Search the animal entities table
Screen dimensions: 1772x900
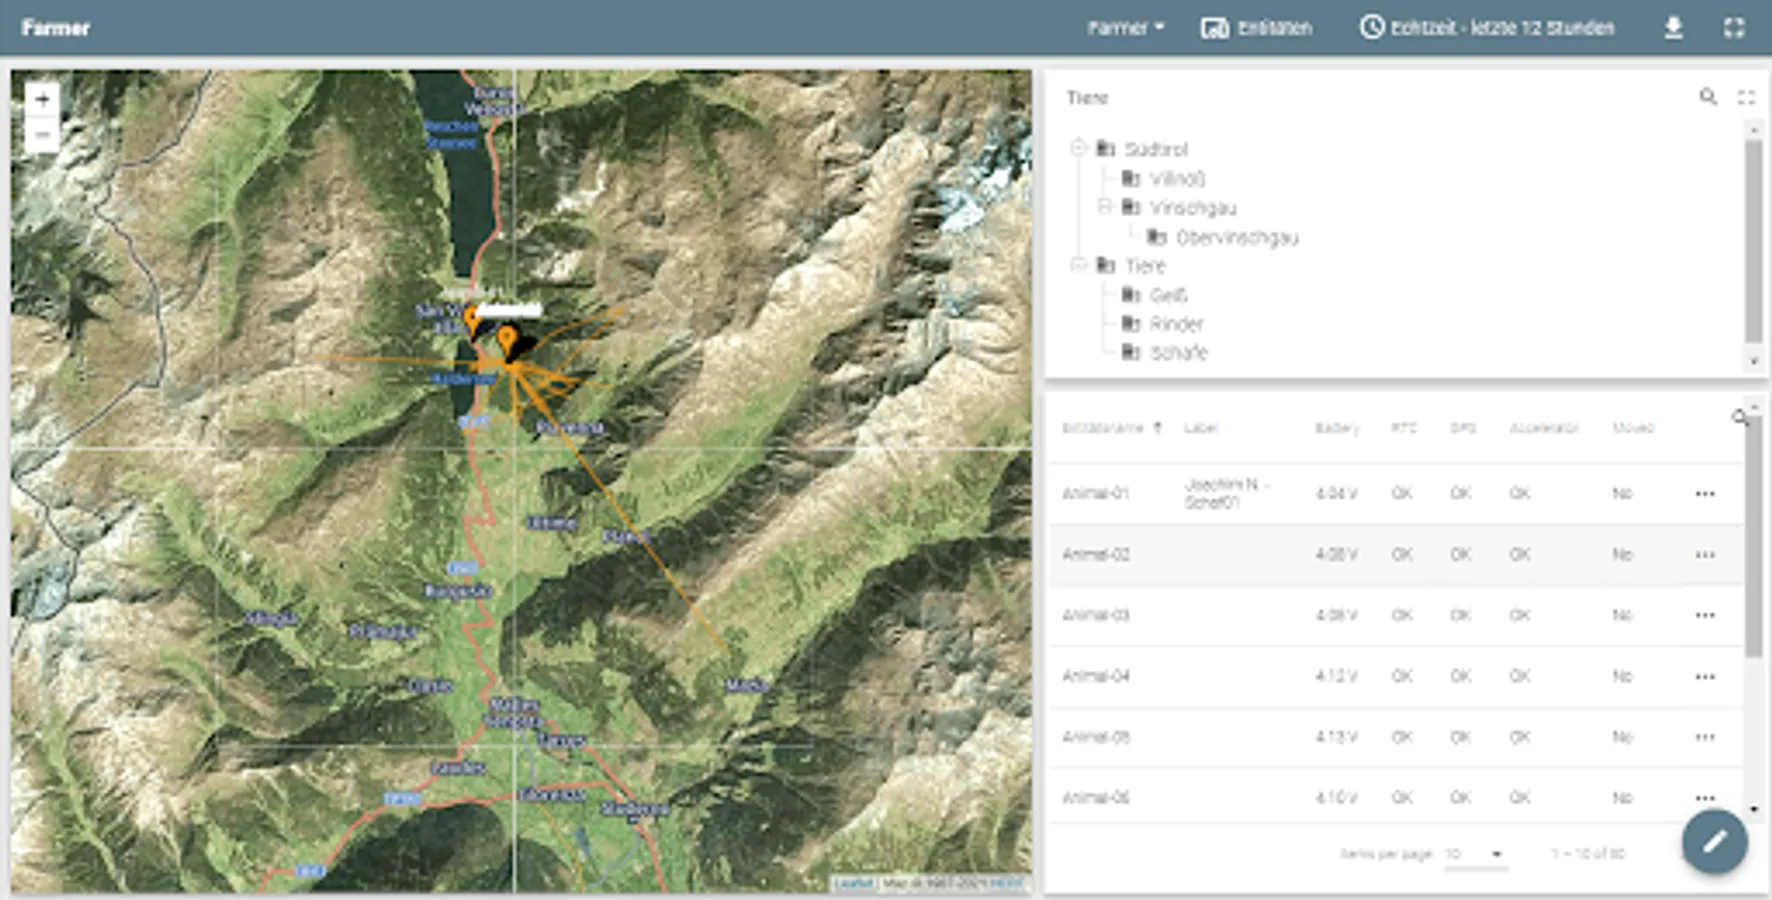tap(1740, 416)
